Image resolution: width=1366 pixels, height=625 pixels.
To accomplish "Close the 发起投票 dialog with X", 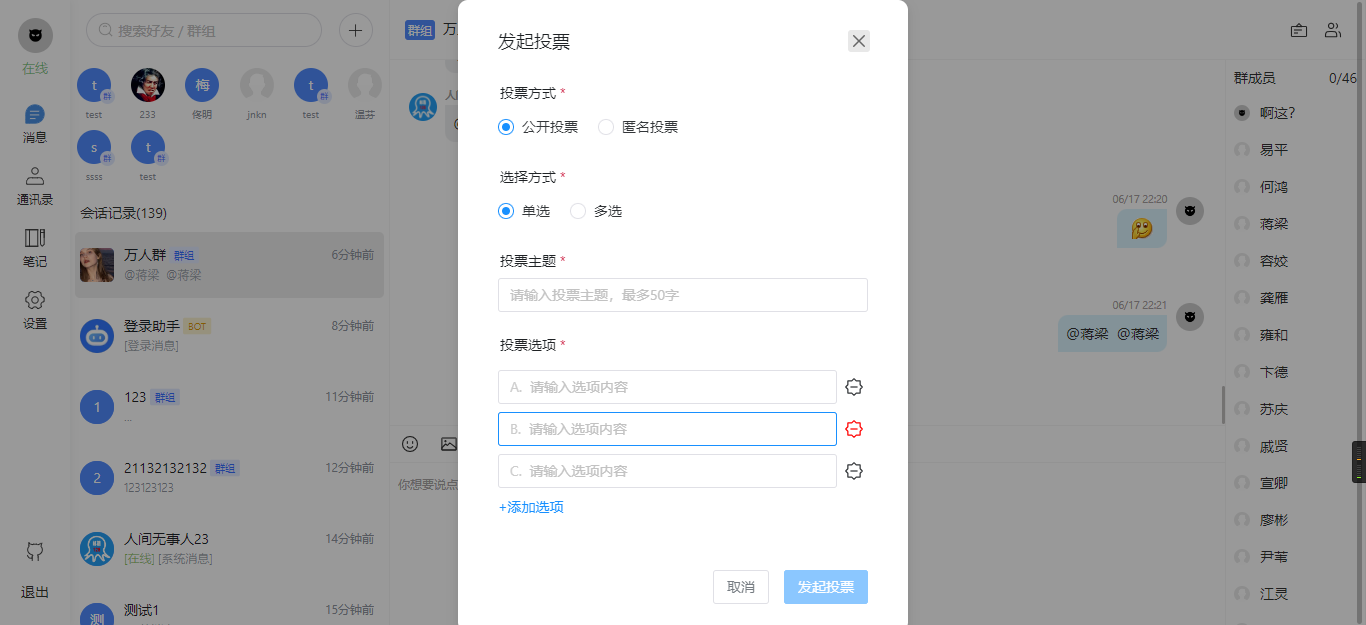I will point(859,41).
